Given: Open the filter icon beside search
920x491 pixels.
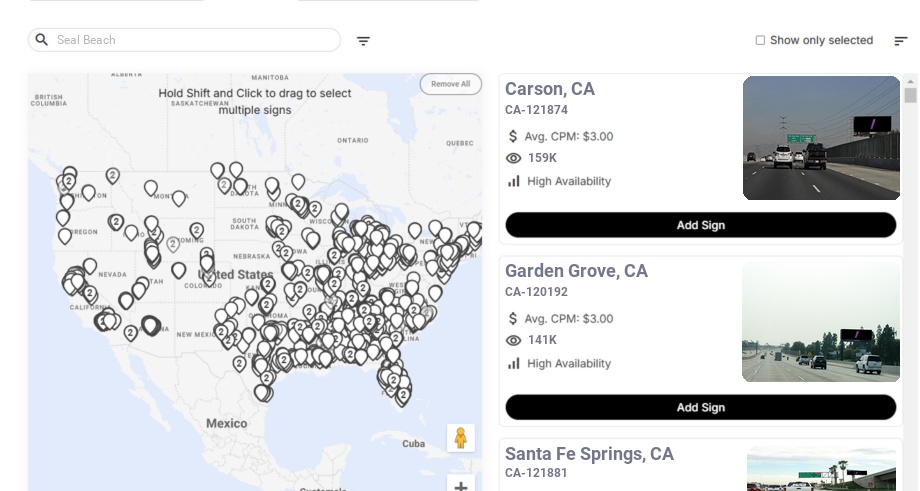Looking at the screenshot, I should tap(363, 41).
